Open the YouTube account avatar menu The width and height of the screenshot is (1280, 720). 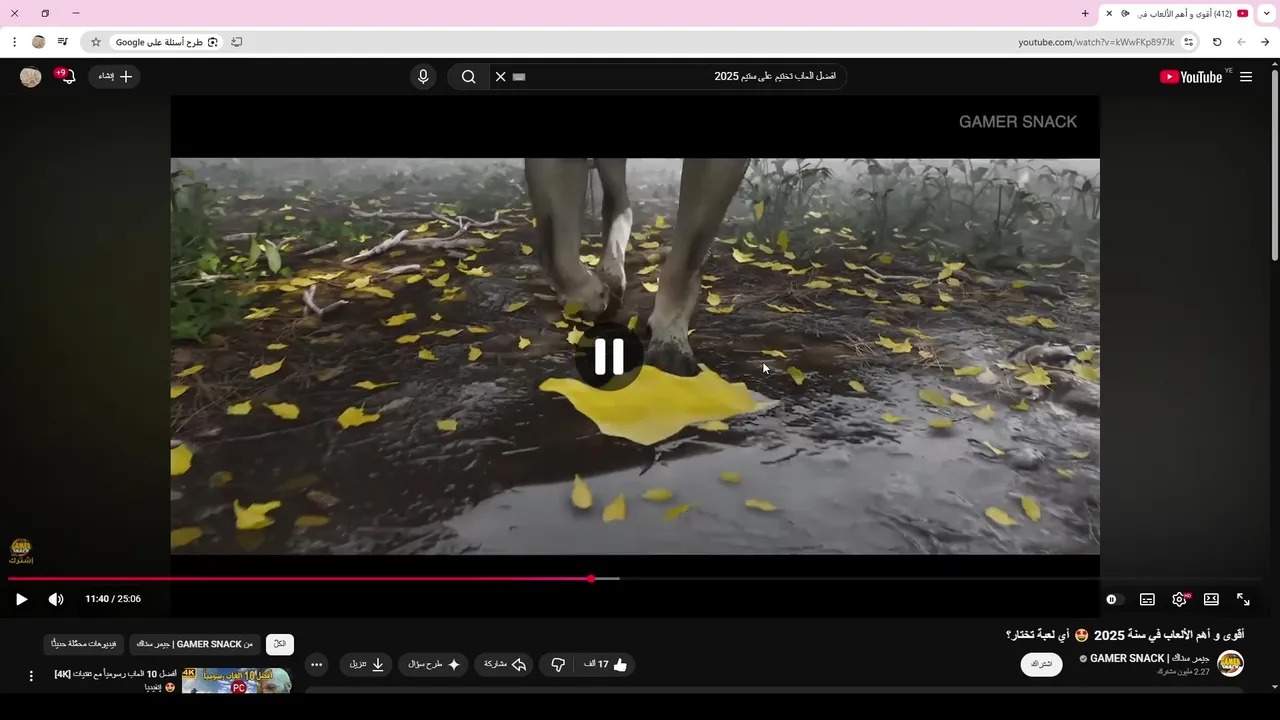pos(31,77)
